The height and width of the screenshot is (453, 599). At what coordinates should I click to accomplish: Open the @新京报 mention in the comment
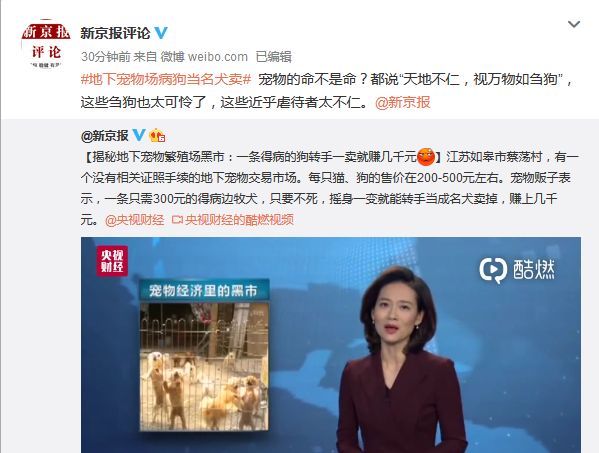click(403, 102)
